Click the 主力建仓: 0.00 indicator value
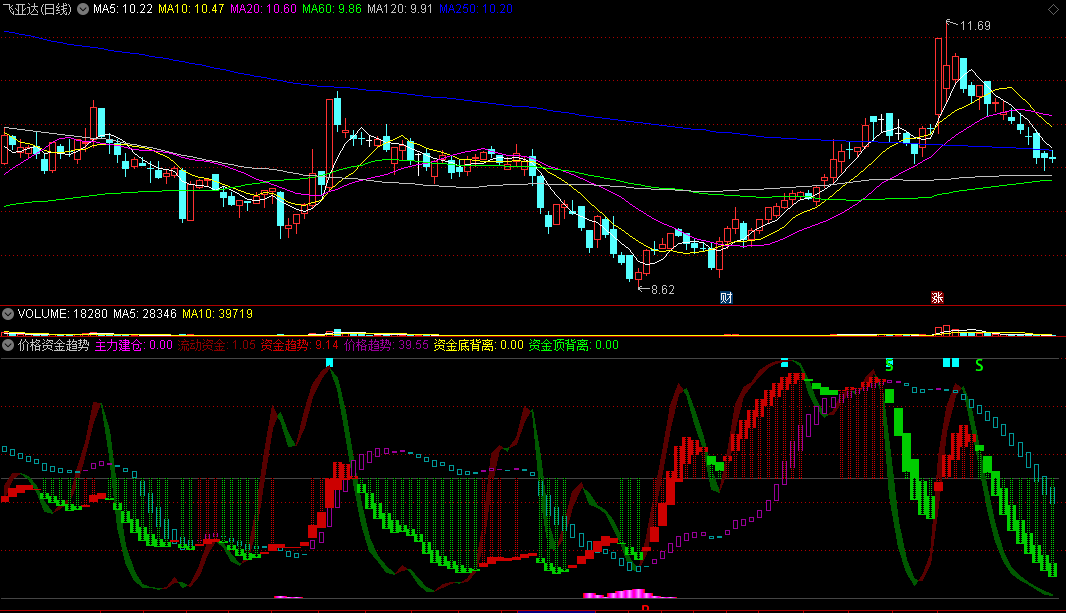Screen dimensions: 1066x613 pos(134,345)
